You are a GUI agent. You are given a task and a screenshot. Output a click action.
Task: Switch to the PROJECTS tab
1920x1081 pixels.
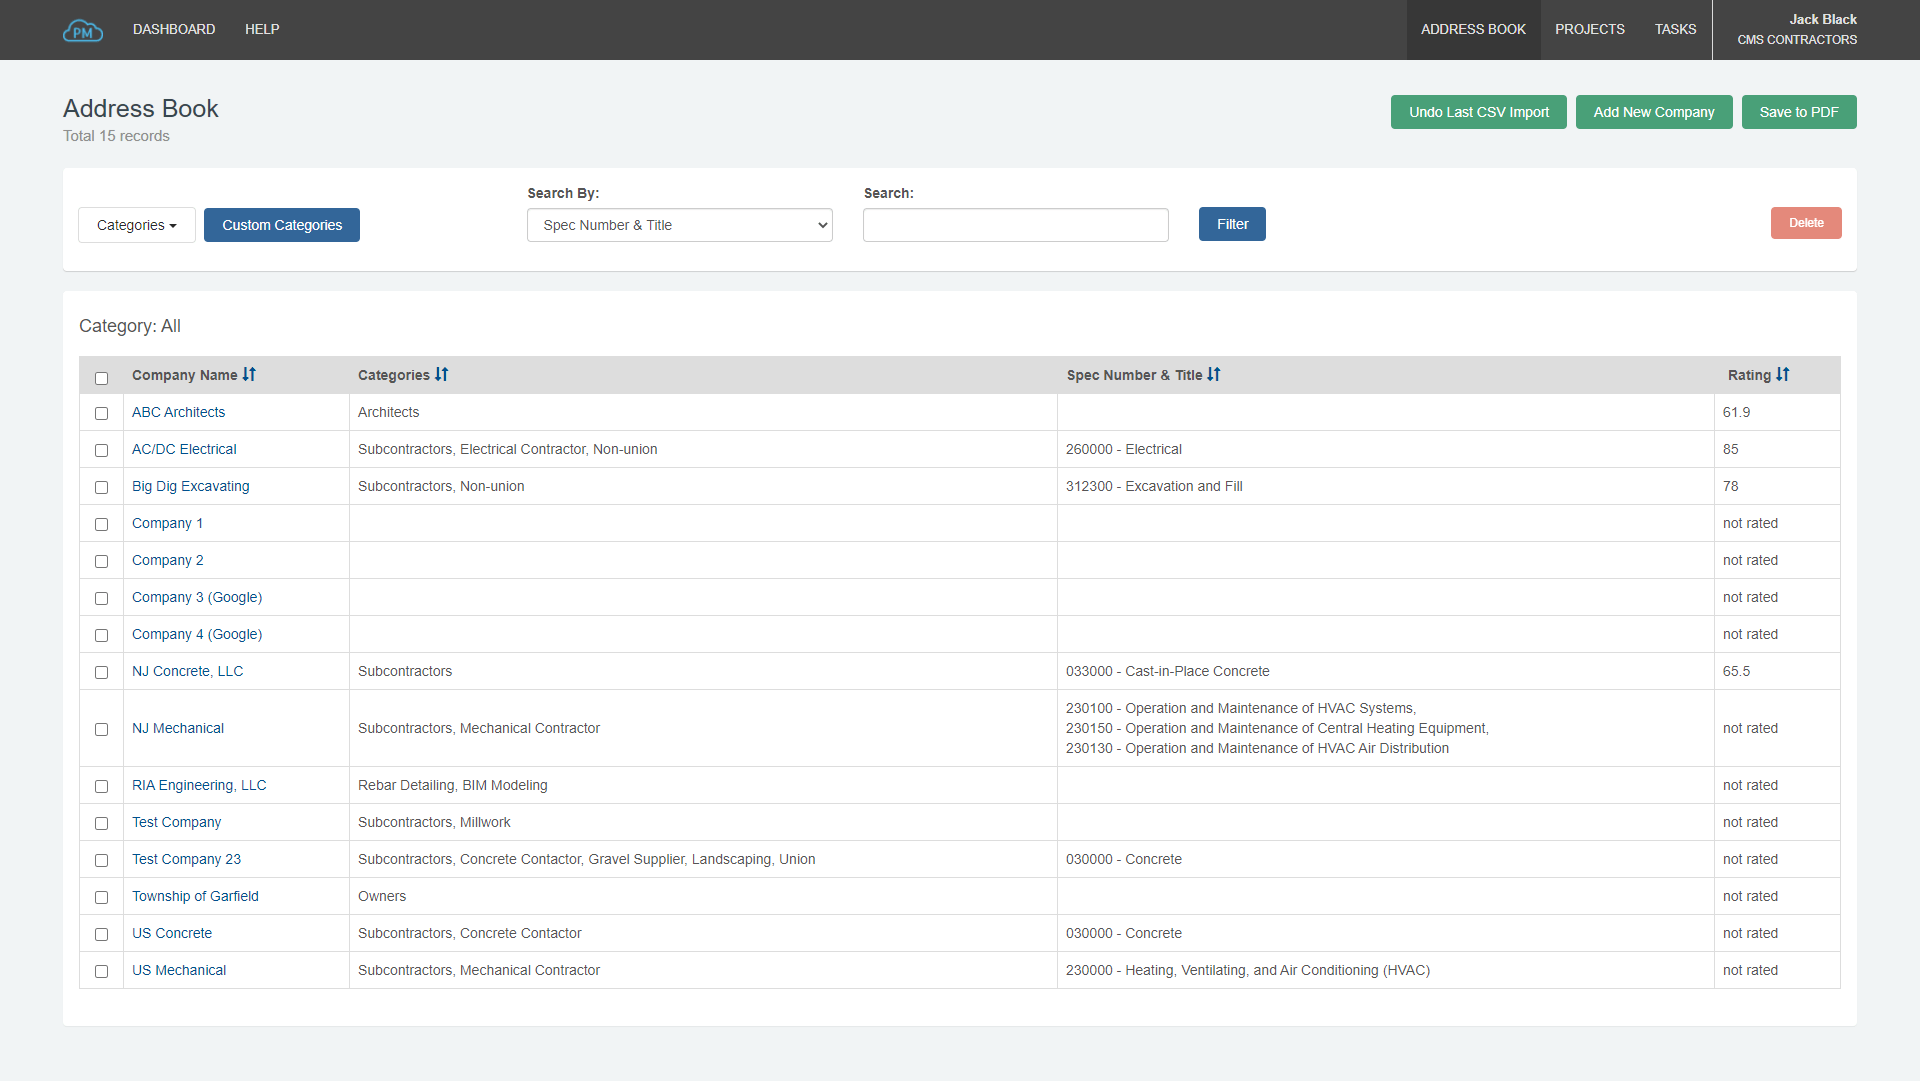tap(1589, 29)
